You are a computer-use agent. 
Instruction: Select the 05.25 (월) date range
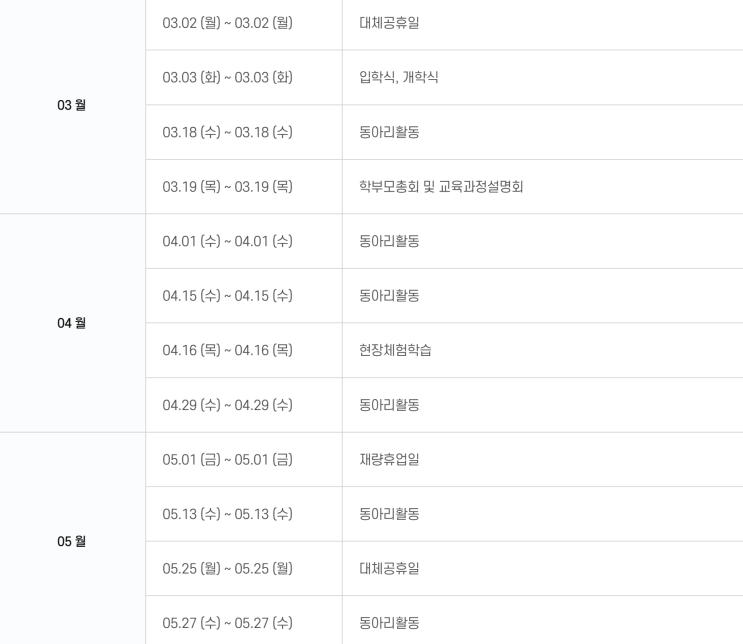pos(227,568)
